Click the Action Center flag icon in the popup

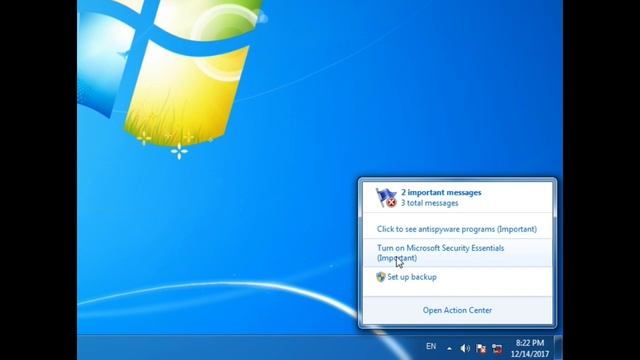tap(386, 198)
